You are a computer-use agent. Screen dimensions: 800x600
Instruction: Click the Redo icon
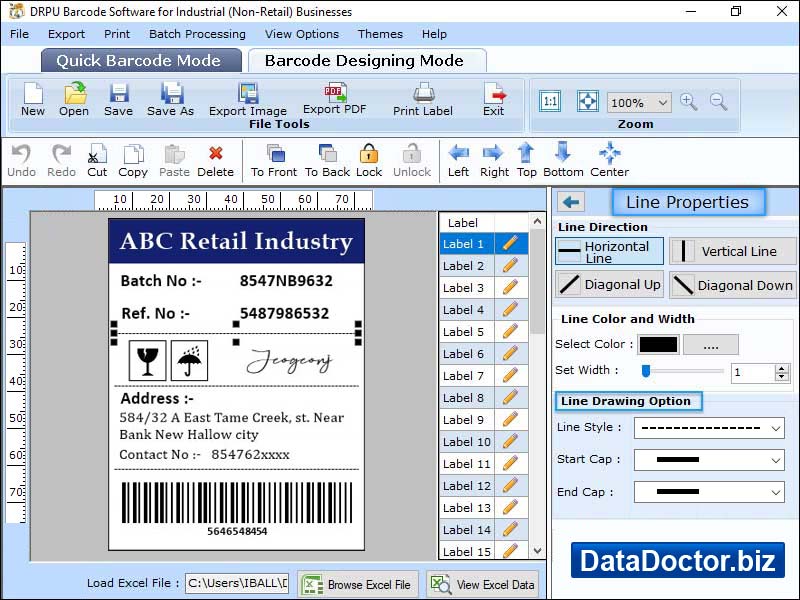[x=61, y=160]
